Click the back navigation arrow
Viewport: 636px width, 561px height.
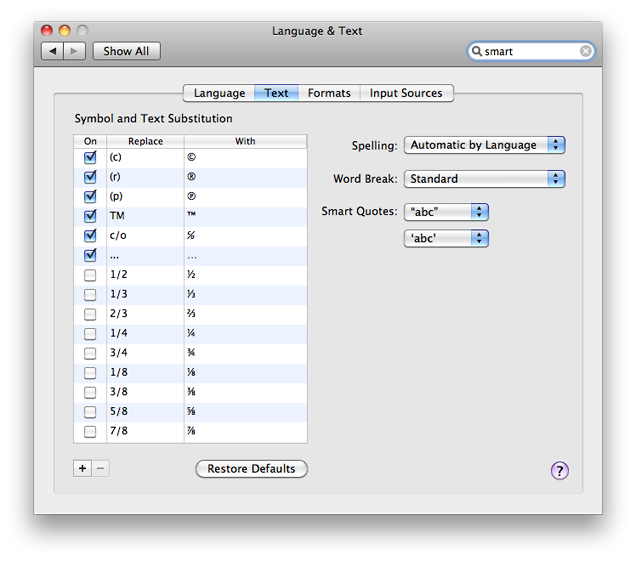(x=52, y=51)
